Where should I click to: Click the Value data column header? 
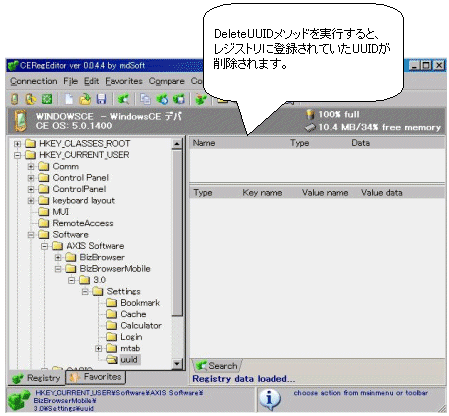(x=382, y=193)
